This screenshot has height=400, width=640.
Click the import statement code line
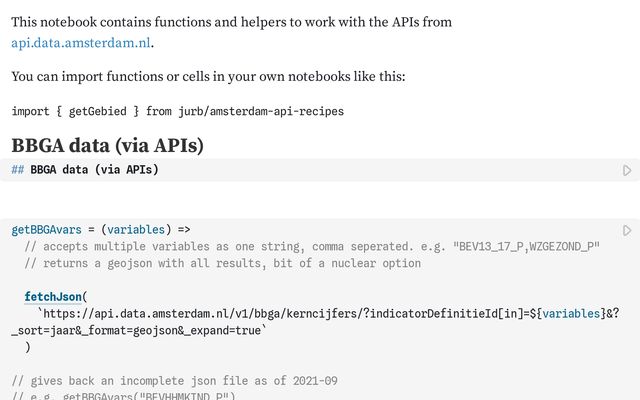(x=177, y=111)
